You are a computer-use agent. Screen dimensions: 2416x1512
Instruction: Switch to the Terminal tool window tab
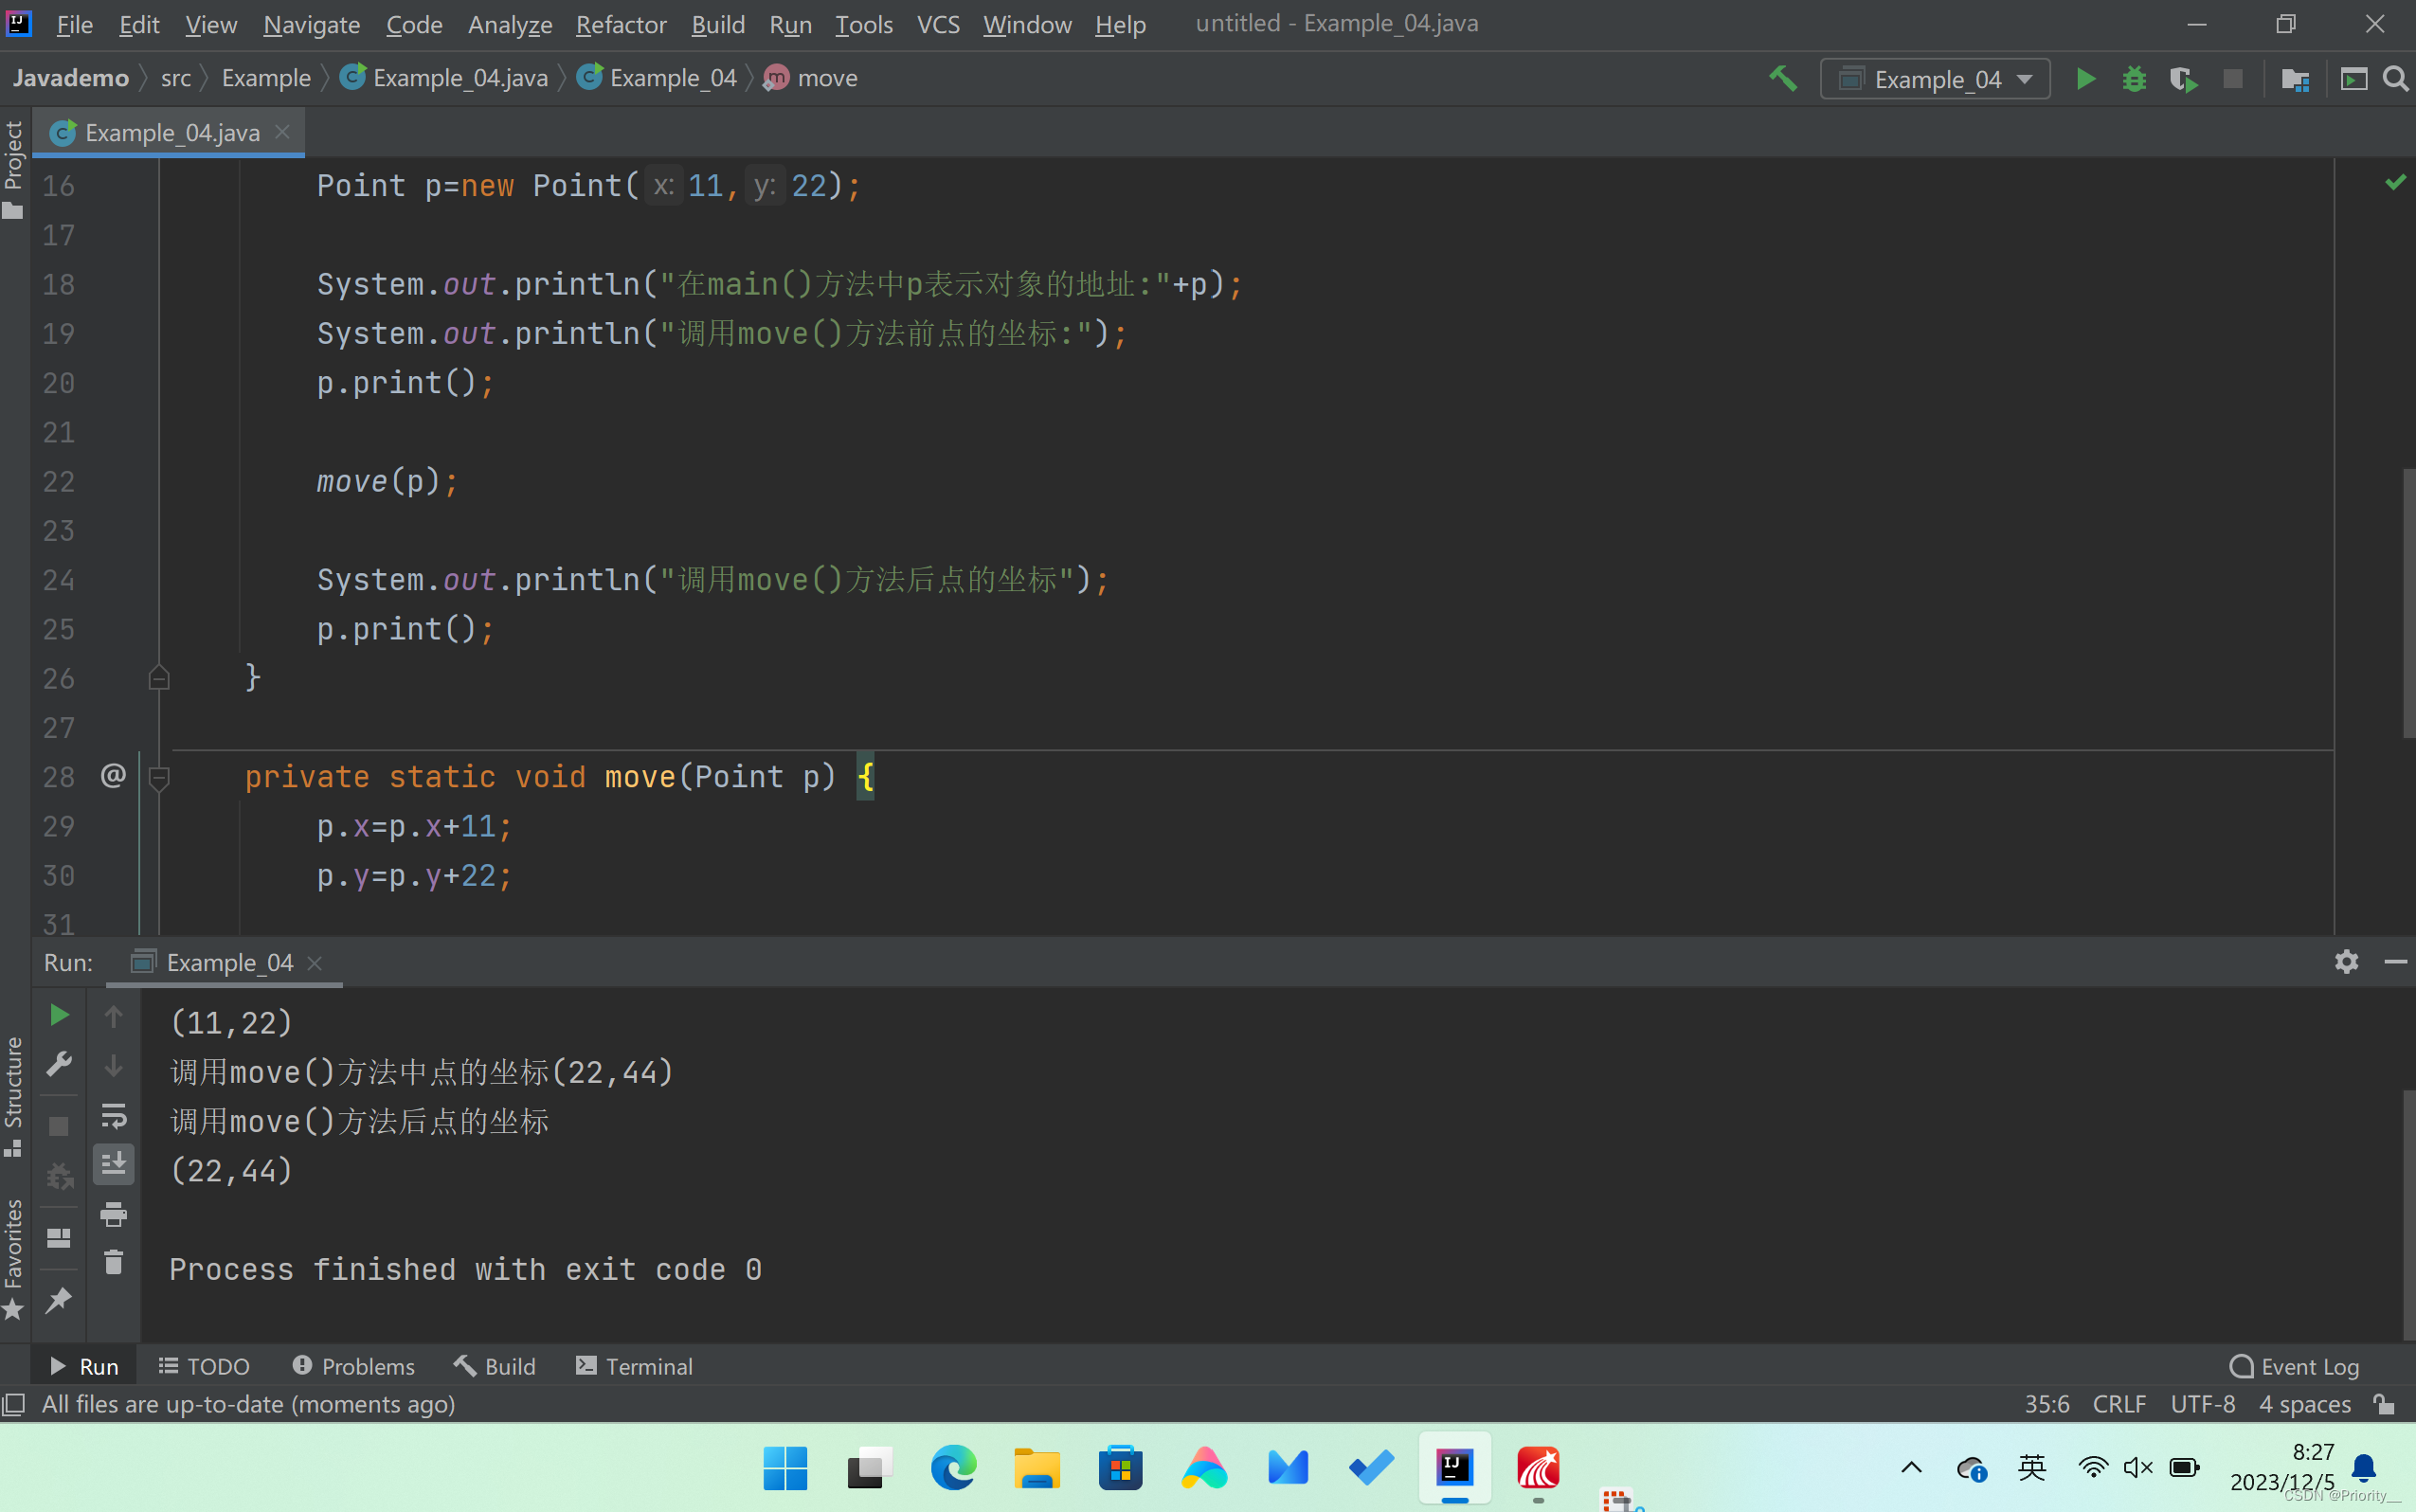(635, 1366)
